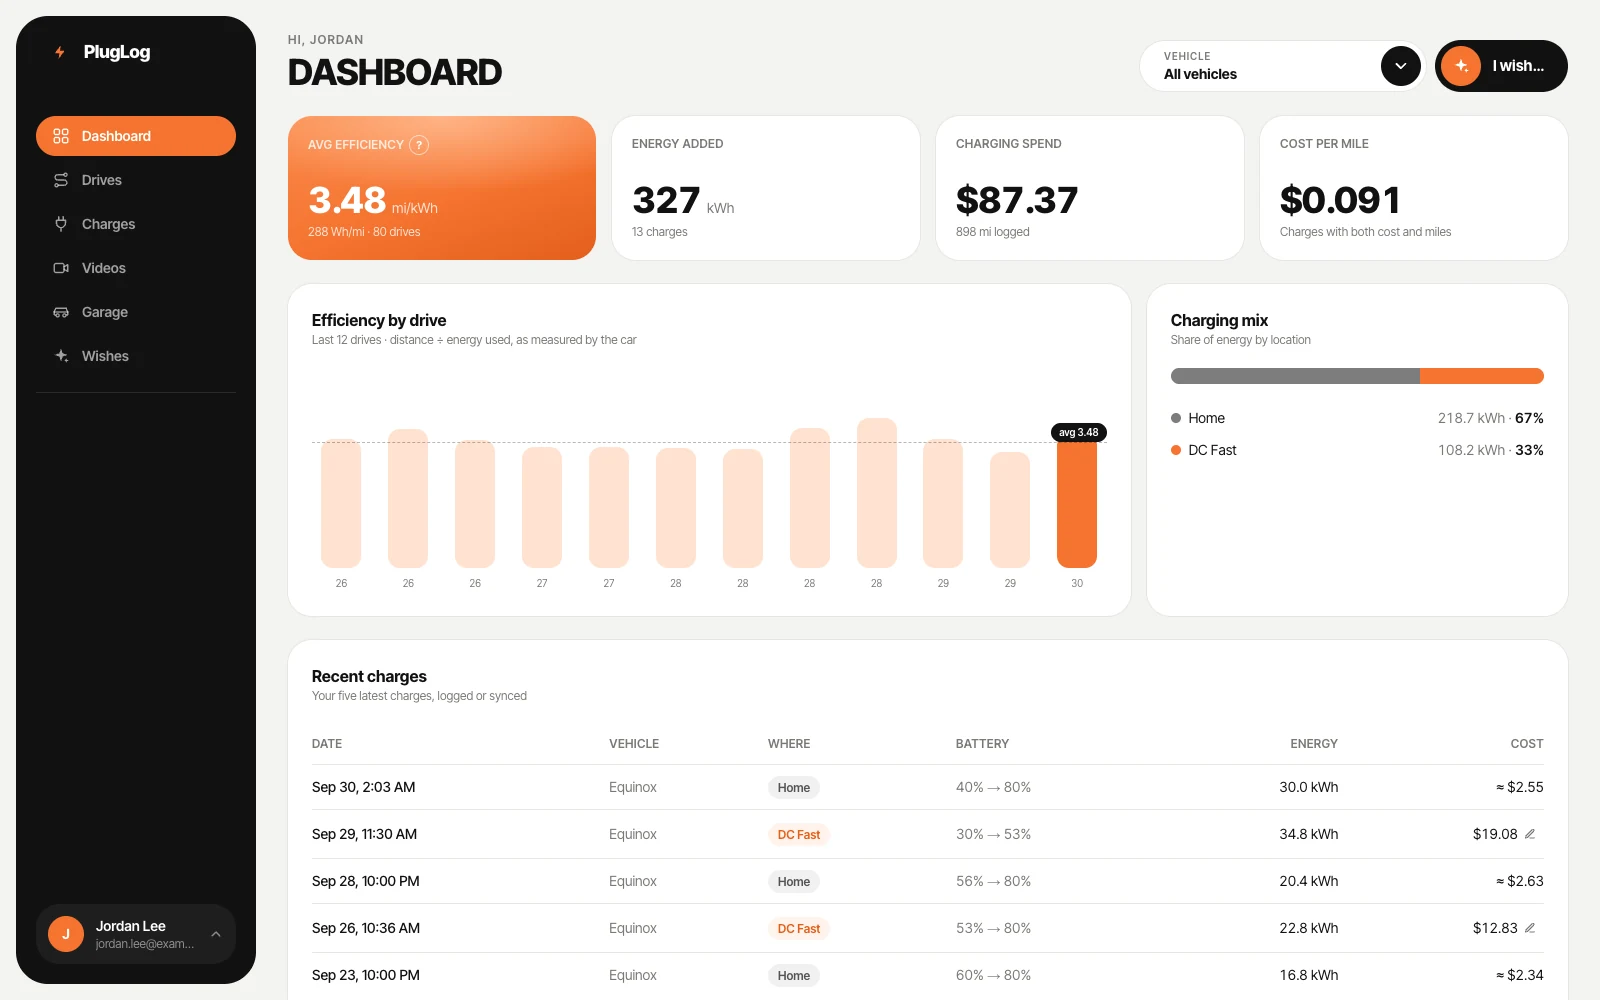Click 'Sep 23, 10:00 PM' date cell
The height and width of the screenshot is (1000, 1600).
[366, 976]
